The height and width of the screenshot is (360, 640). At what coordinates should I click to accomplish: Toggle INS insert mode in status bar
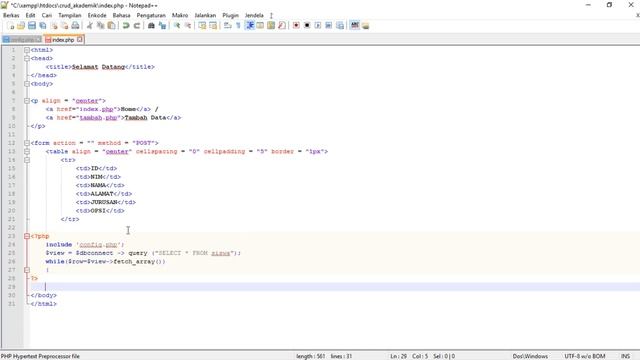[625, 356]
